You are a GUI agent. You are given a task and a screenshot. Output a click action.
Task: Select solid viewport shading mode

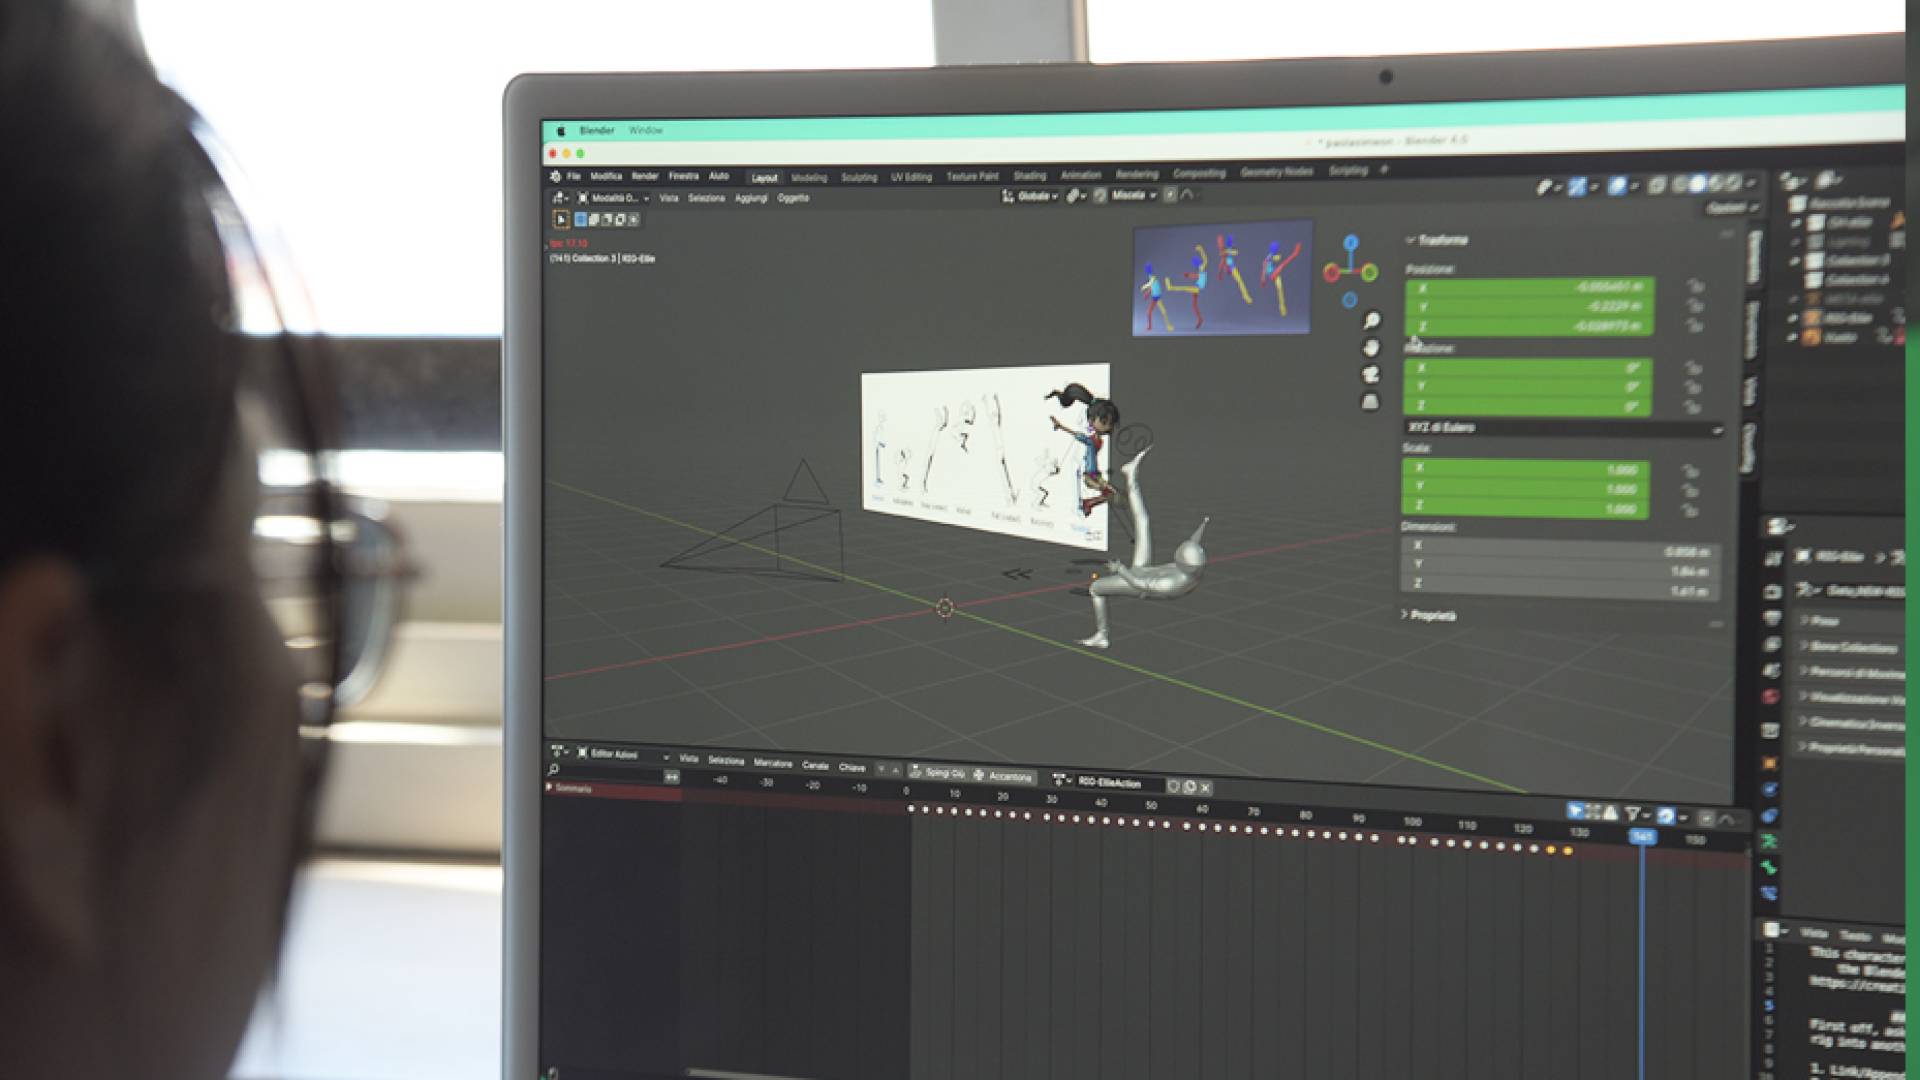pos(1696,184)
